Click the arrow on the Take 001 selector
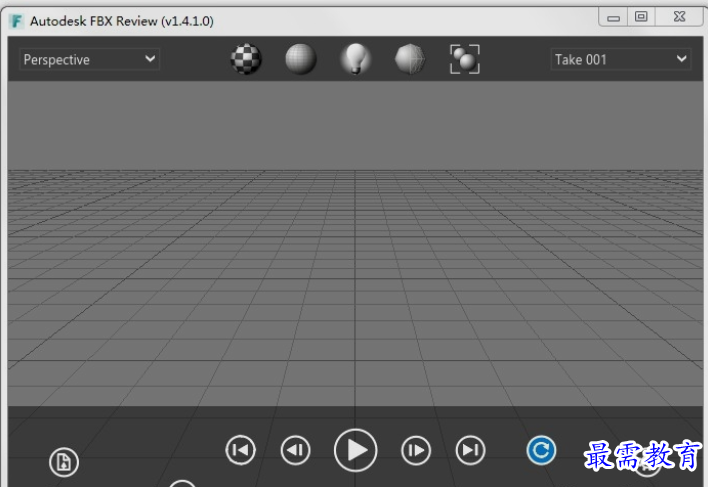Viewport: 708px width, 487px height. (681, 60)
